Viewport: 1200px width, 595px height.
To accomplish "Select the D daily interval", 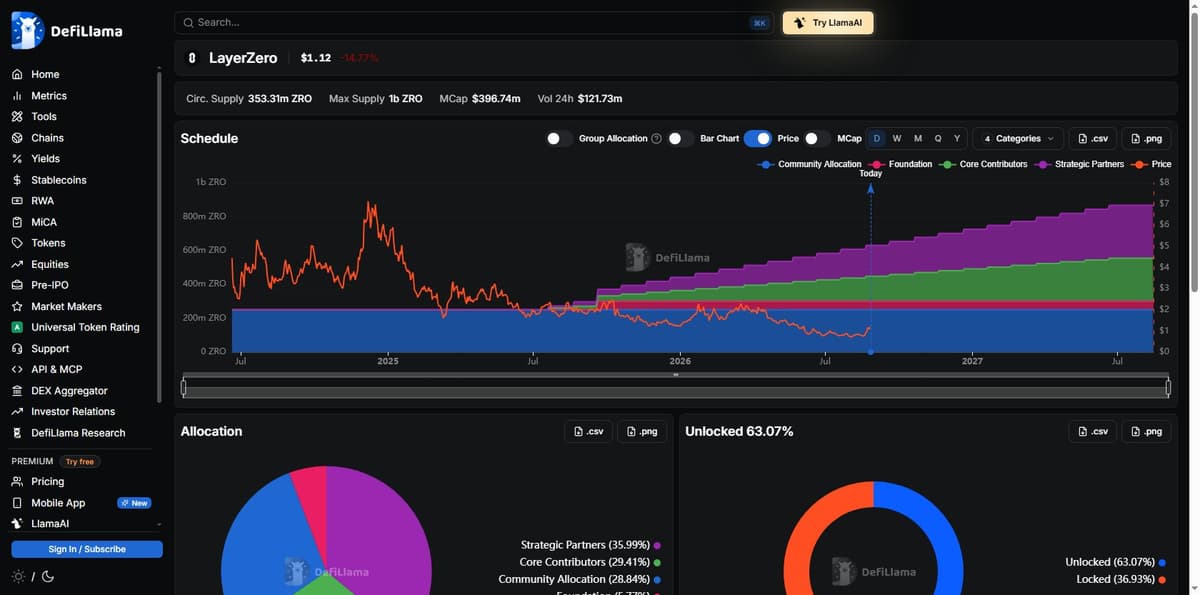I will click(877, 139).
